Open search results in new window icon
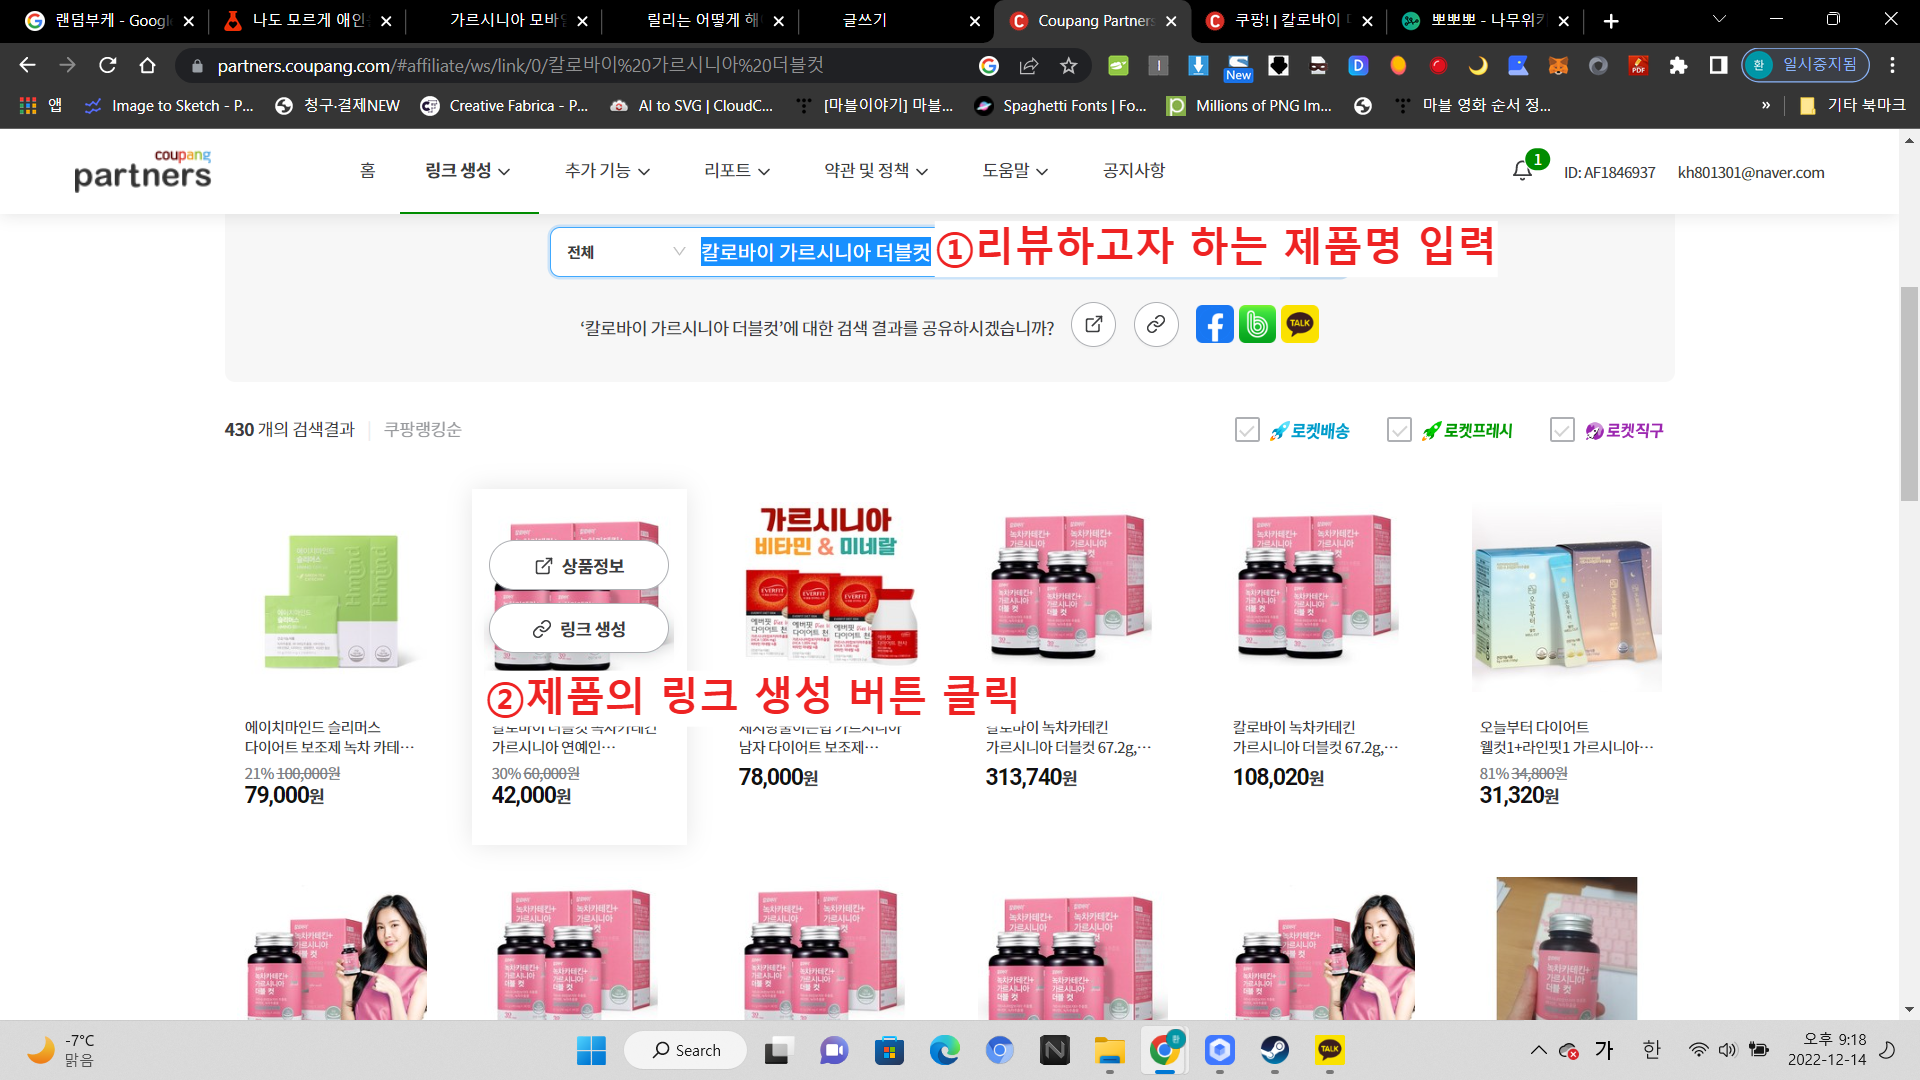The image size is (1920, 1080). point(1093,325)
